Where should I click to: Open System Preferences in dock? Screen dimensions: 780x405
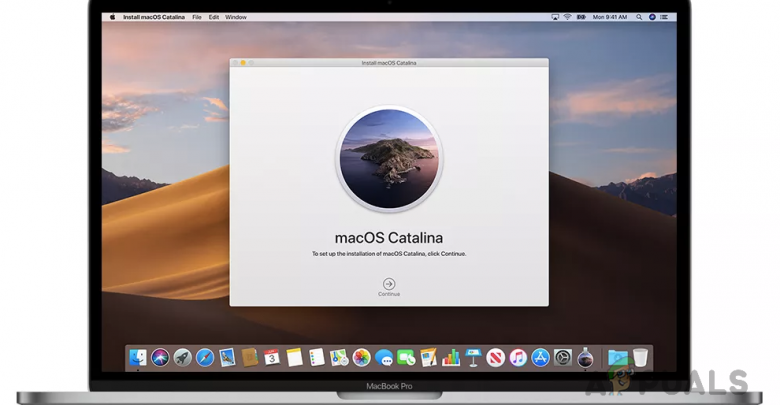pyautogui.click(x=563, y=357)
